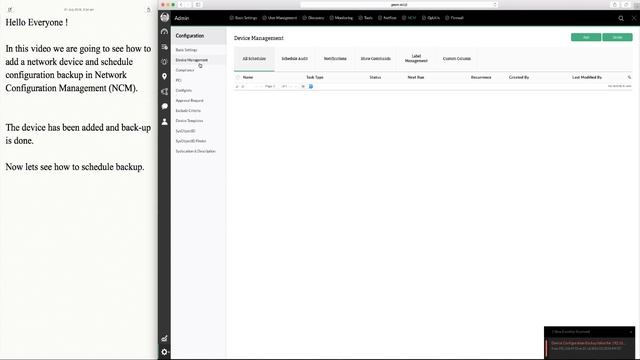The height and width of the screenshot is (360, 640).
Task: Select Device Templates in Configuration sidebar
Action: point(189,121)
